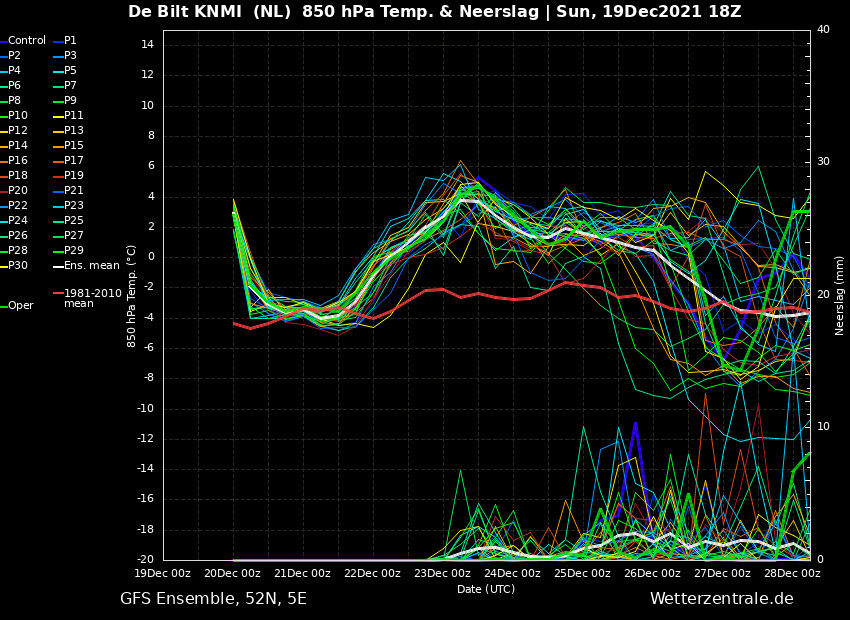The width and height of the screenshot is (850, 620).
Task: Click the 23Dec 00z date tick label
Action: pyautogui.click(x=442, y=573)
